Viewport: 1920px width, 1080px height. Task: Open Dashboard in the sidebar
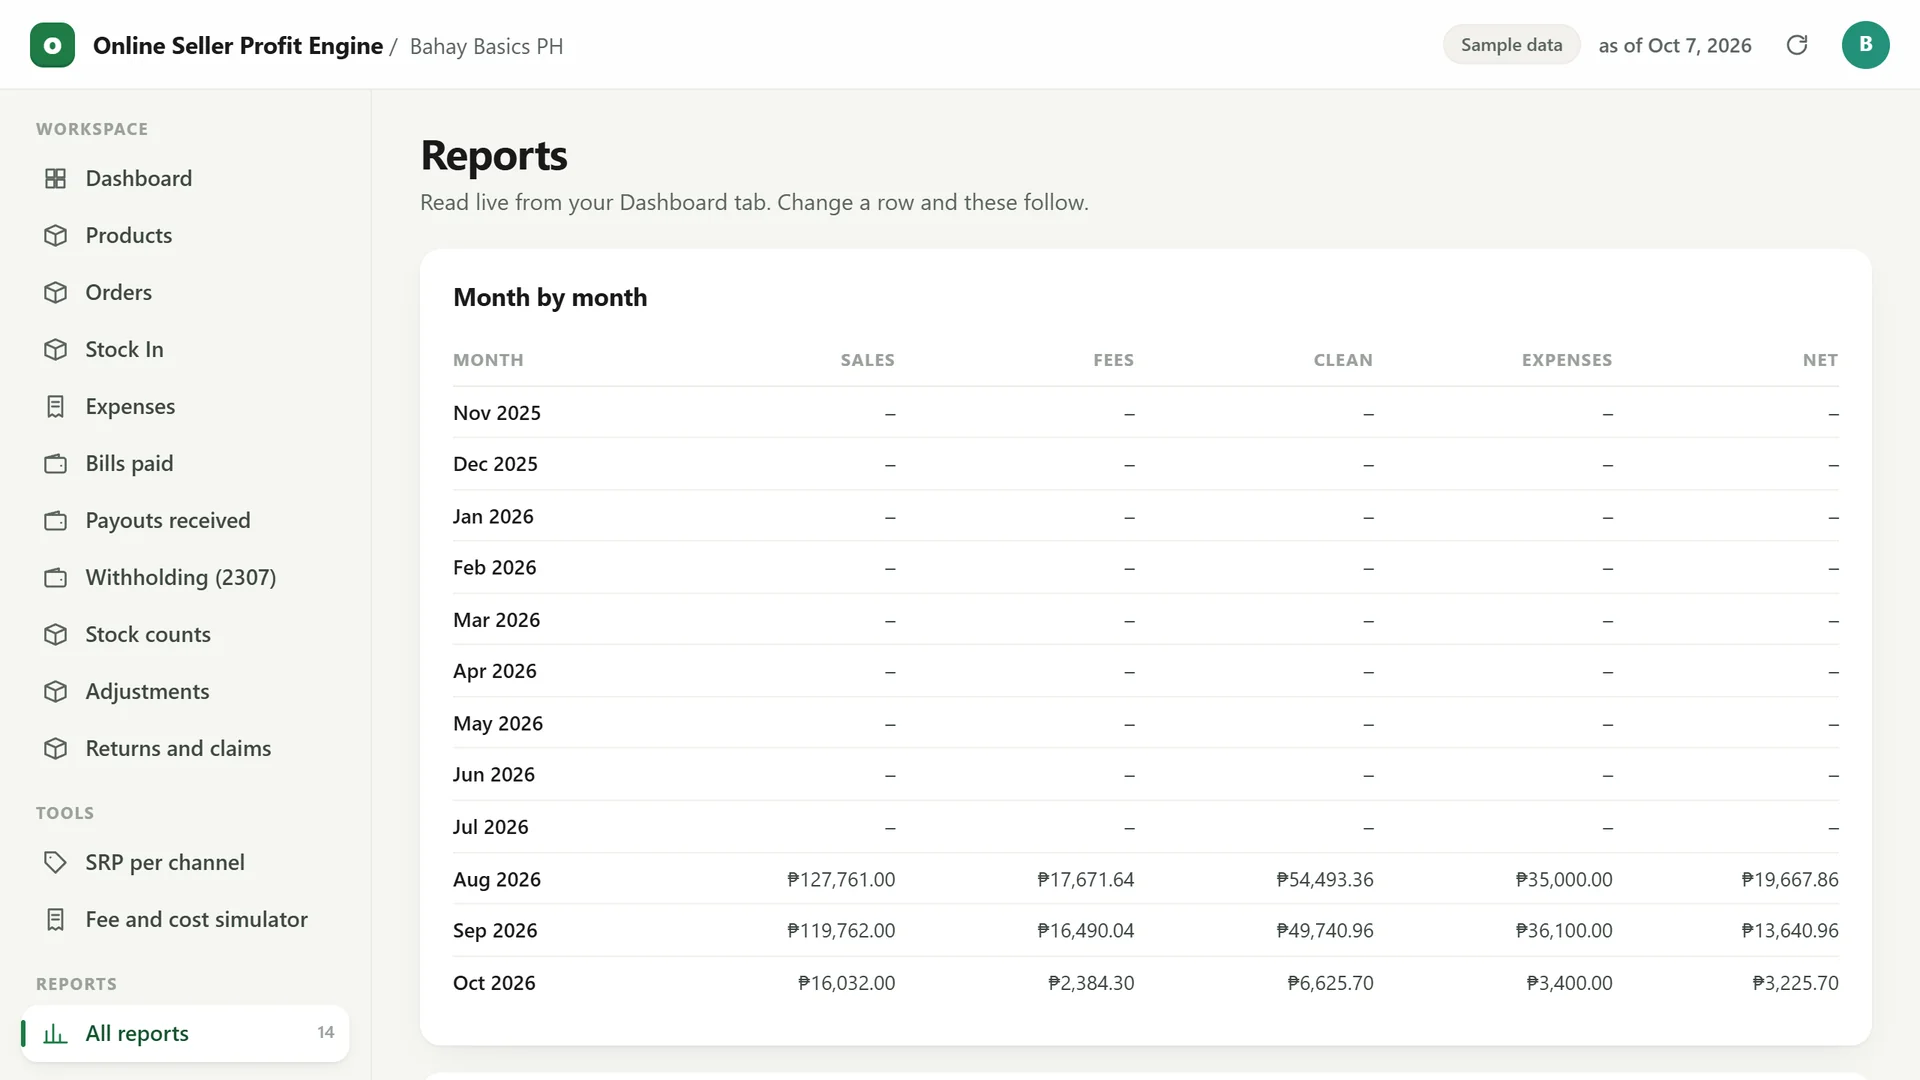(185, 178)
